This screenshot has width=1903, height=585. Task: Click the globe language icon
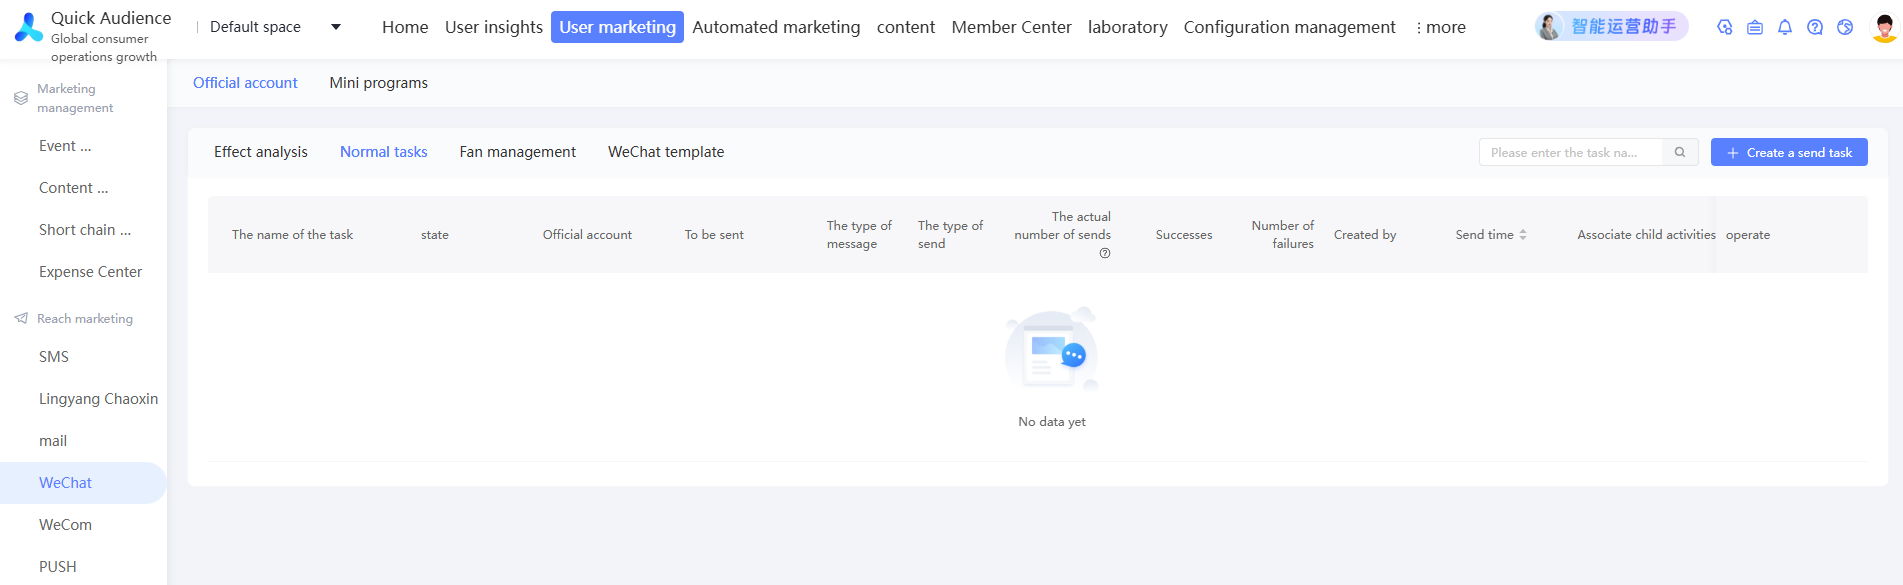1845,28
